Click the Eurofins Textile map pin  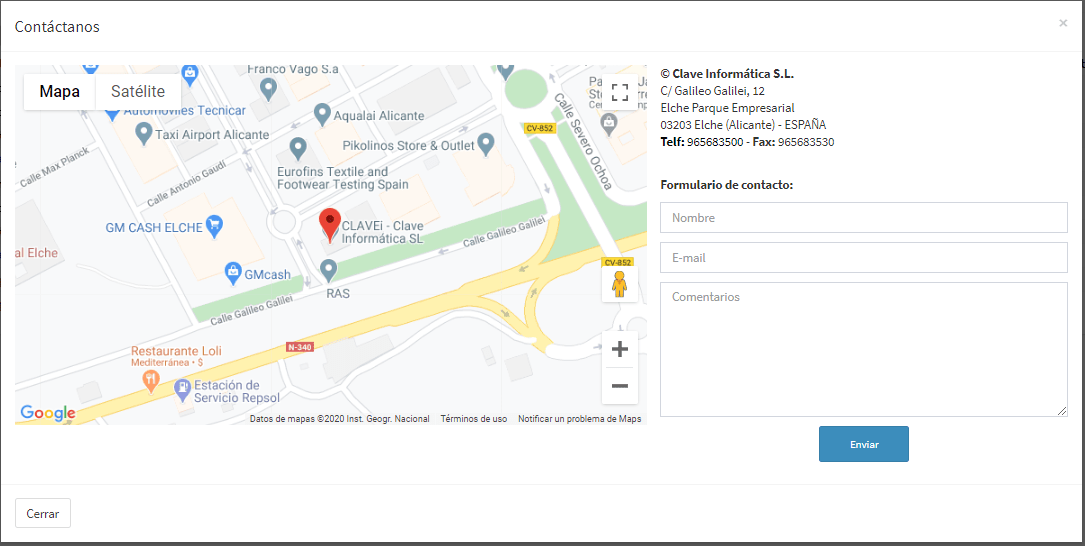coord(298,147)
